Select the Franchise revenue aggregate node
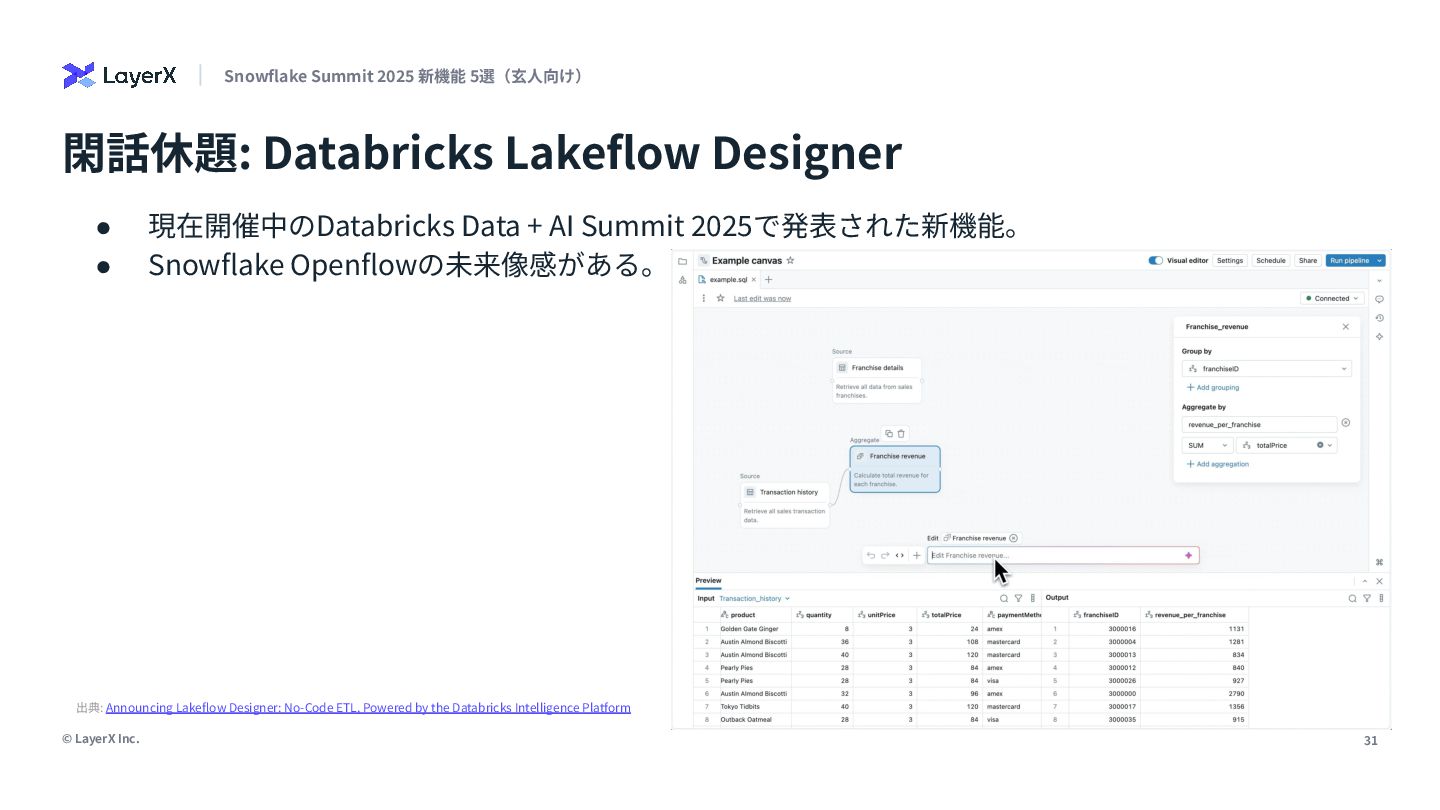Image resolution: width=1440 pixels, height=810 pixels. 895,469
